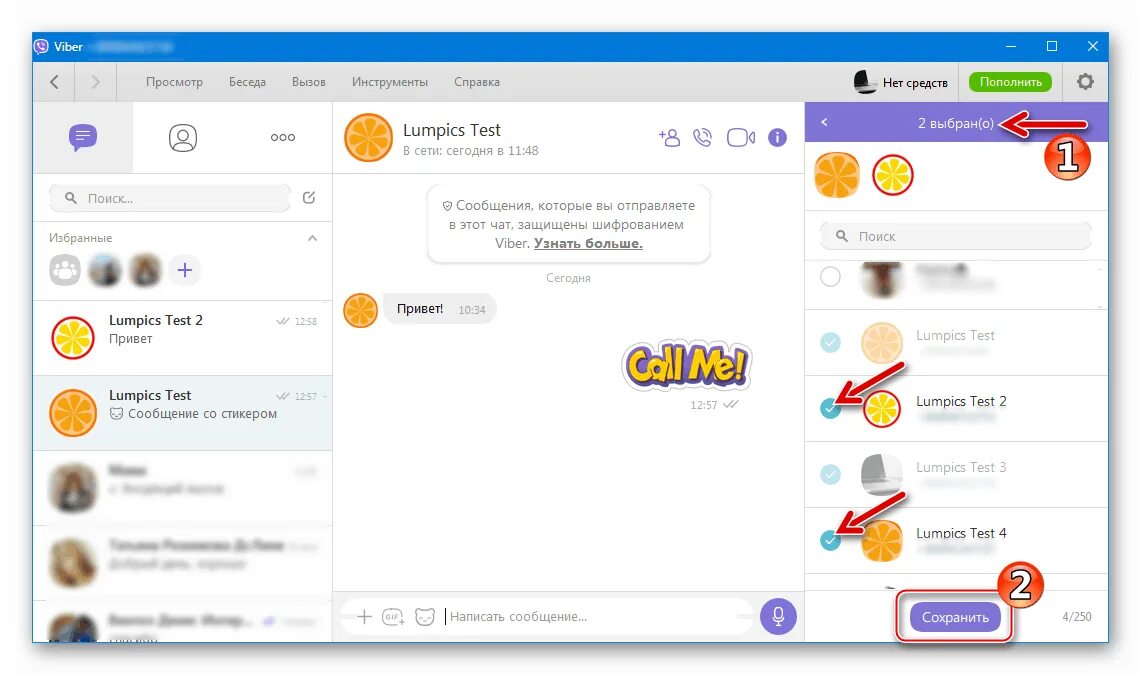Open the Просмотр menu
1141x675 pixels.
[x=174, y=82]
